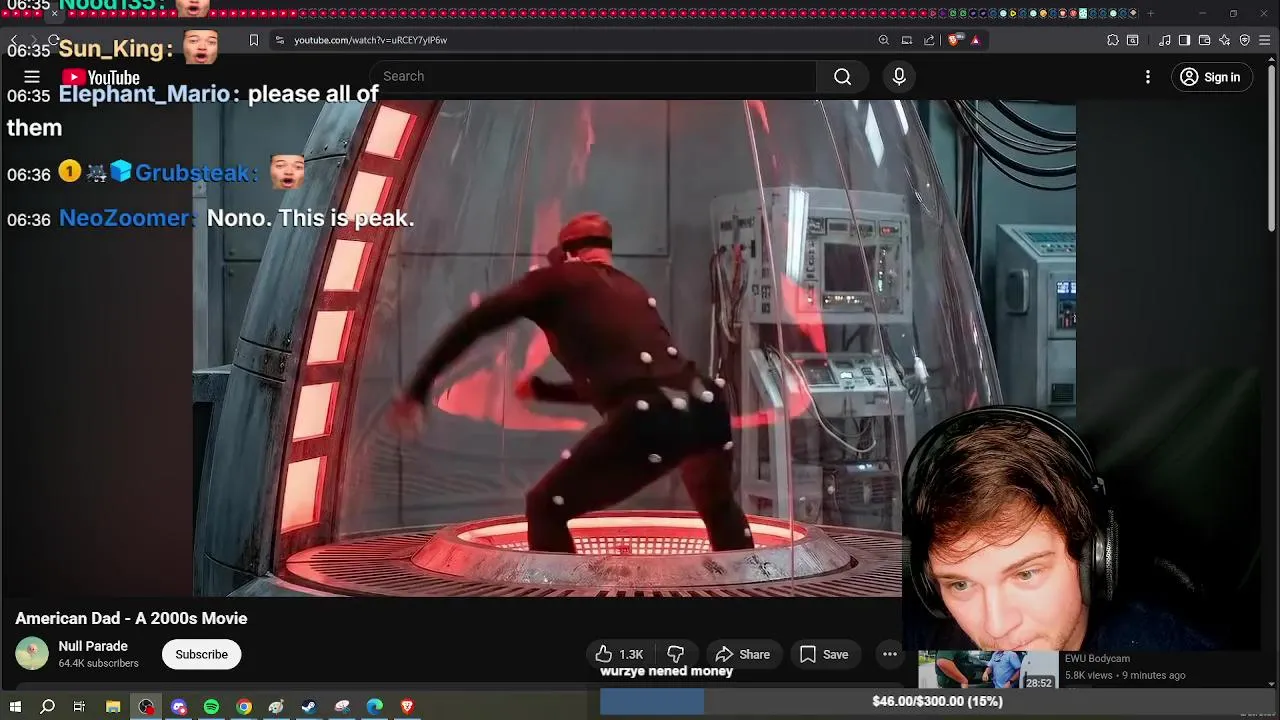Click the NeoZoomer chat username
1280x720 pixels.
[x=126, y=218]
